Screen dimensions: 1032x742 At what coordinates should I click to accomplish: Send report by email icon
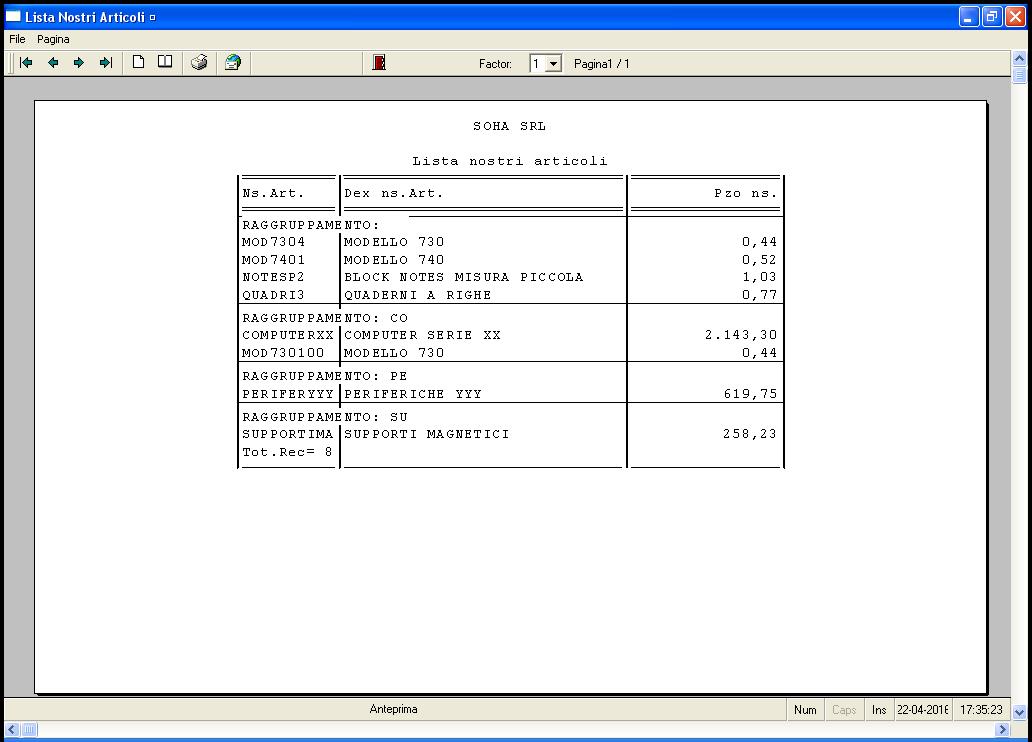click(x=232, y=63)
